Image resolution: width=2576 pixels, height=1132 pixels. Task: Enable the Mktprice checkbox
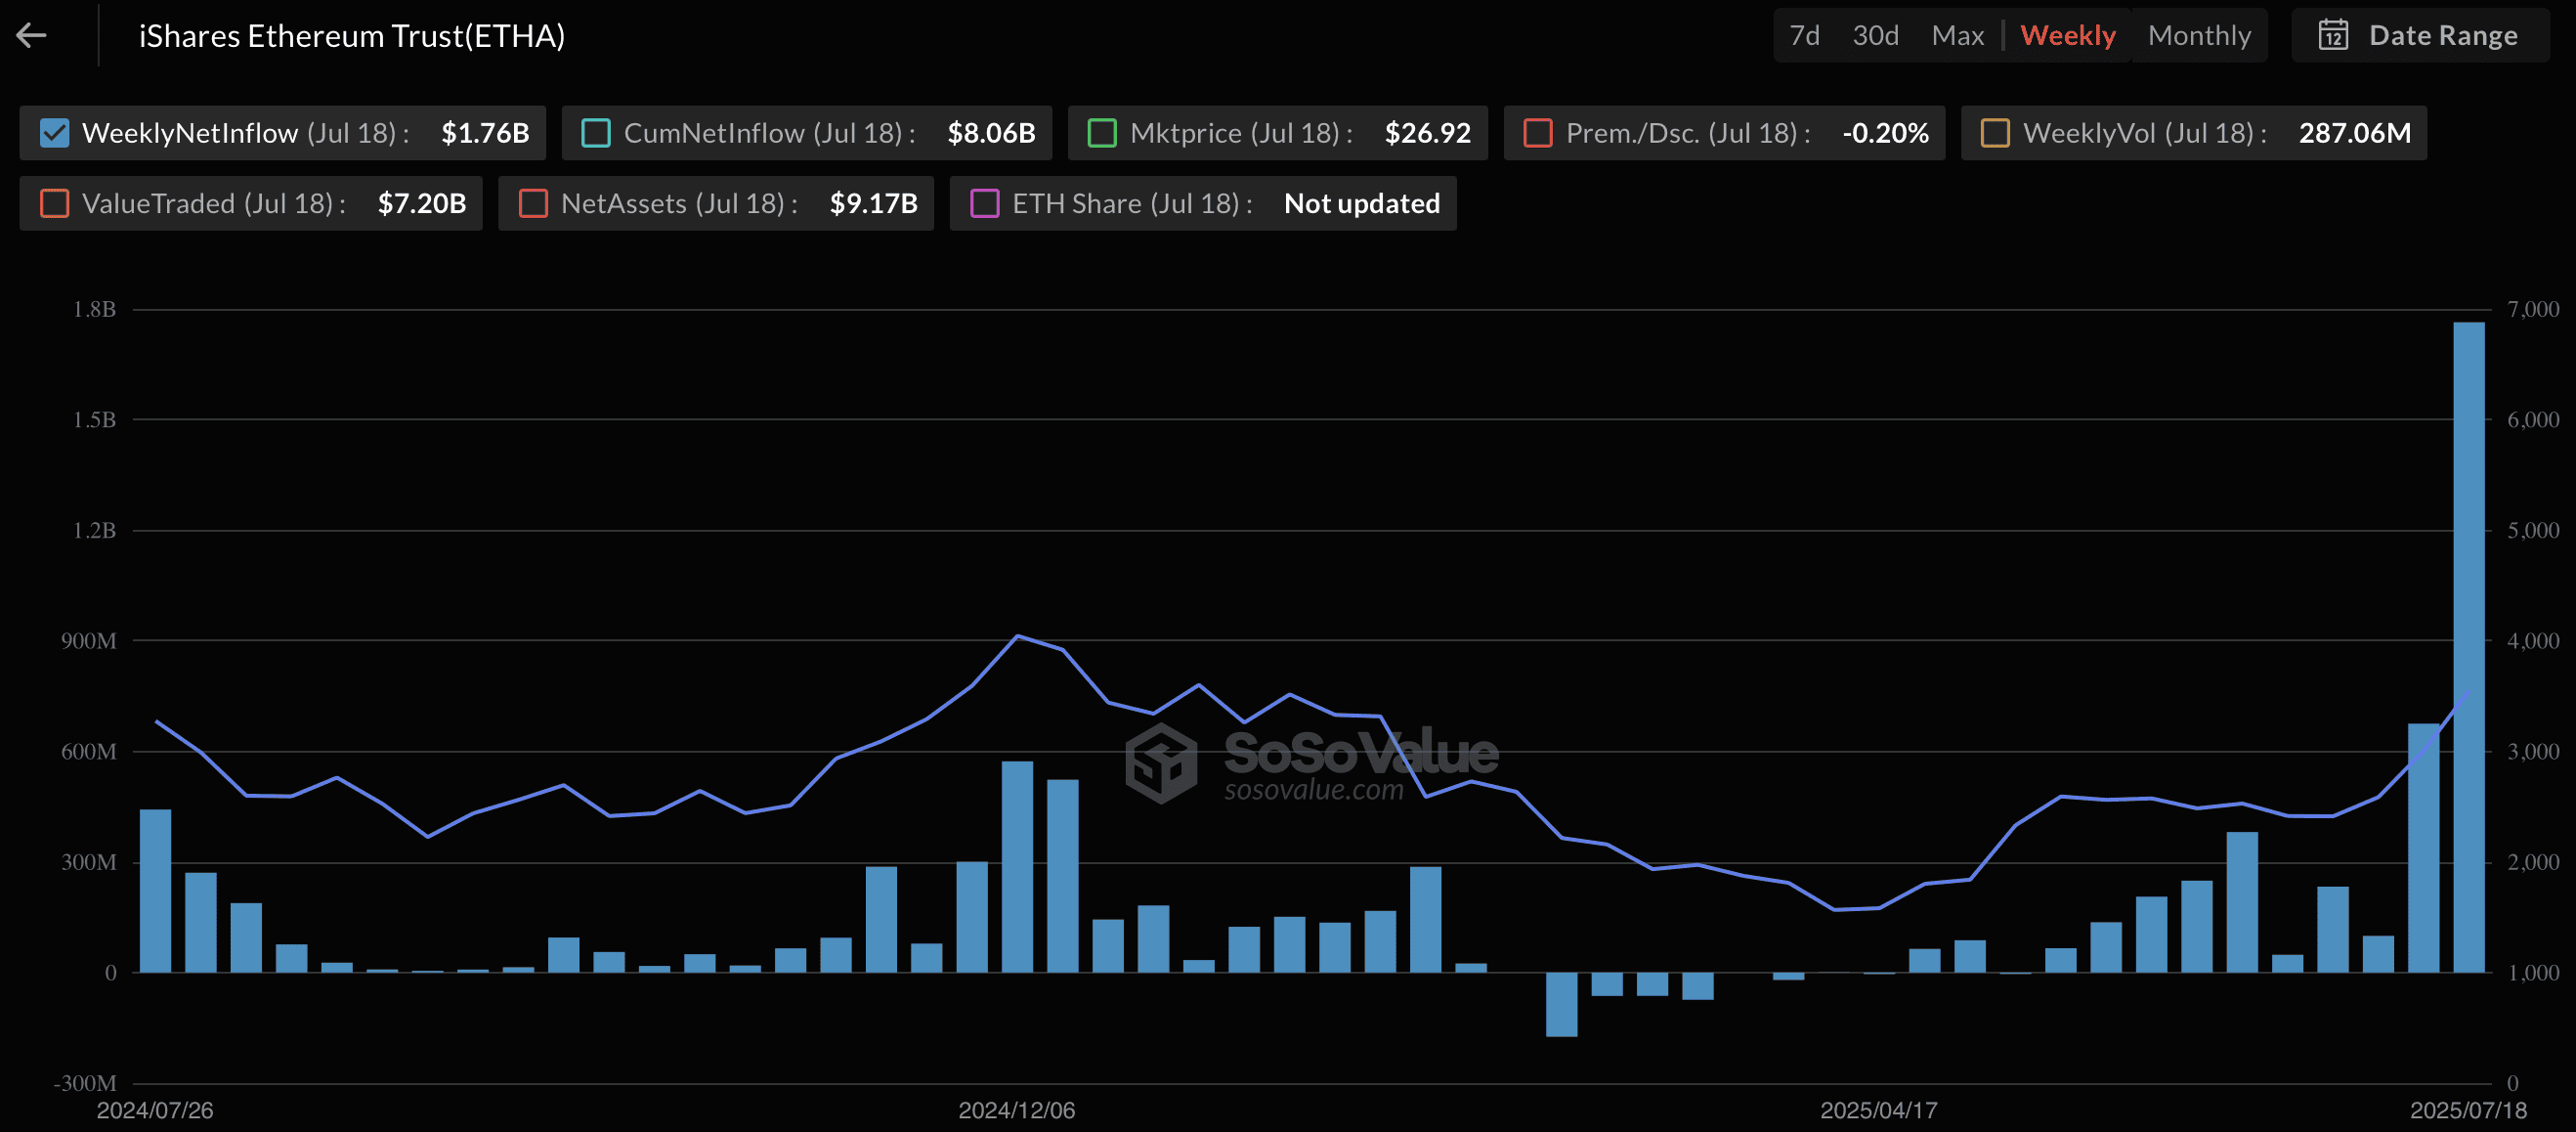click(1102, 133)
